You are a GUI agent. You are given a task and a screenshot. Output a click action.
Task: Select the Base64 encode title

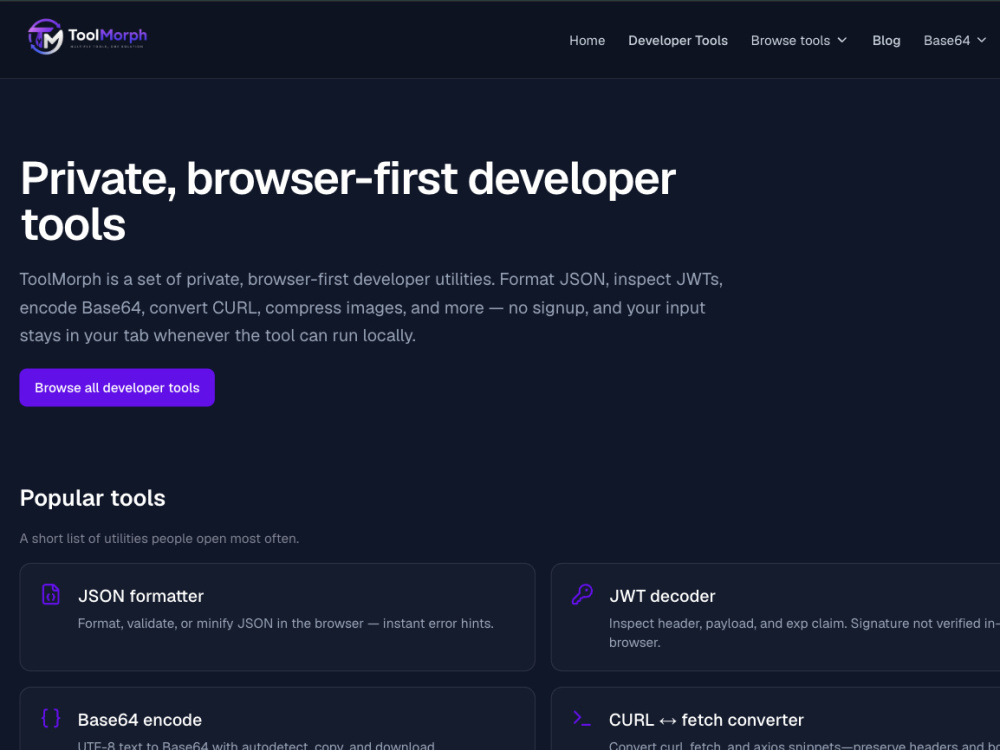click(x=140, y=719)
